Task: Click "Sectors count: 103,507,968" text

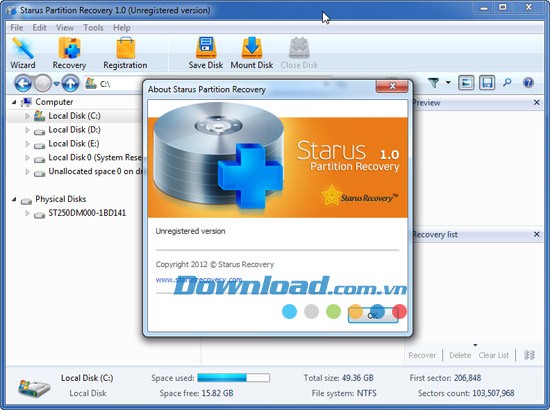Action: point(466,393)
